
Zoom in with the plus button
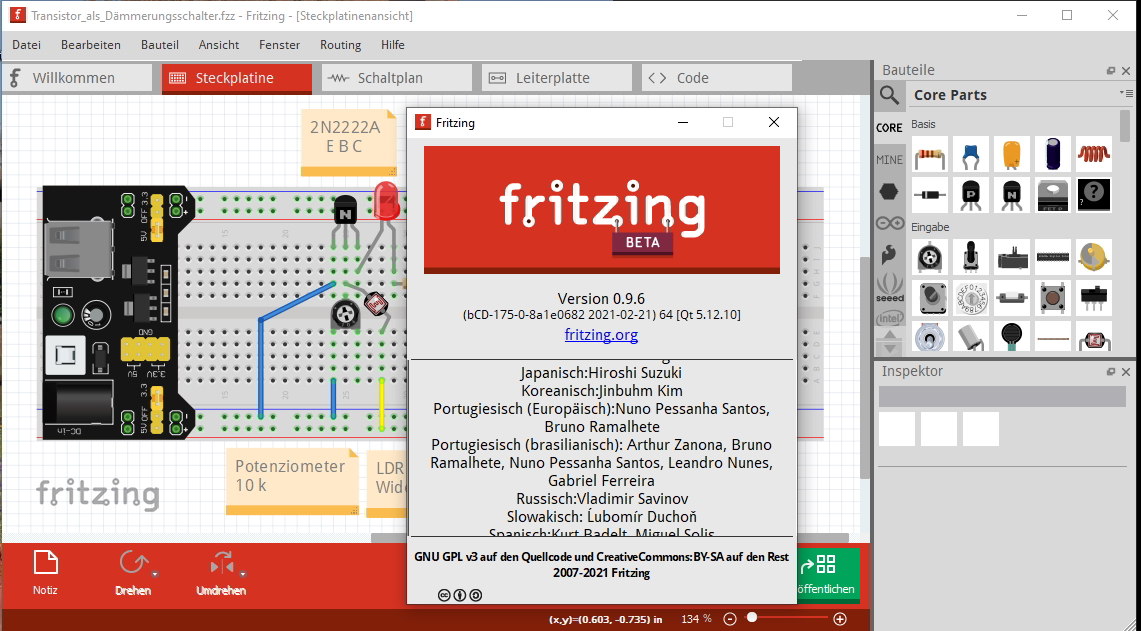coord(840,619)
